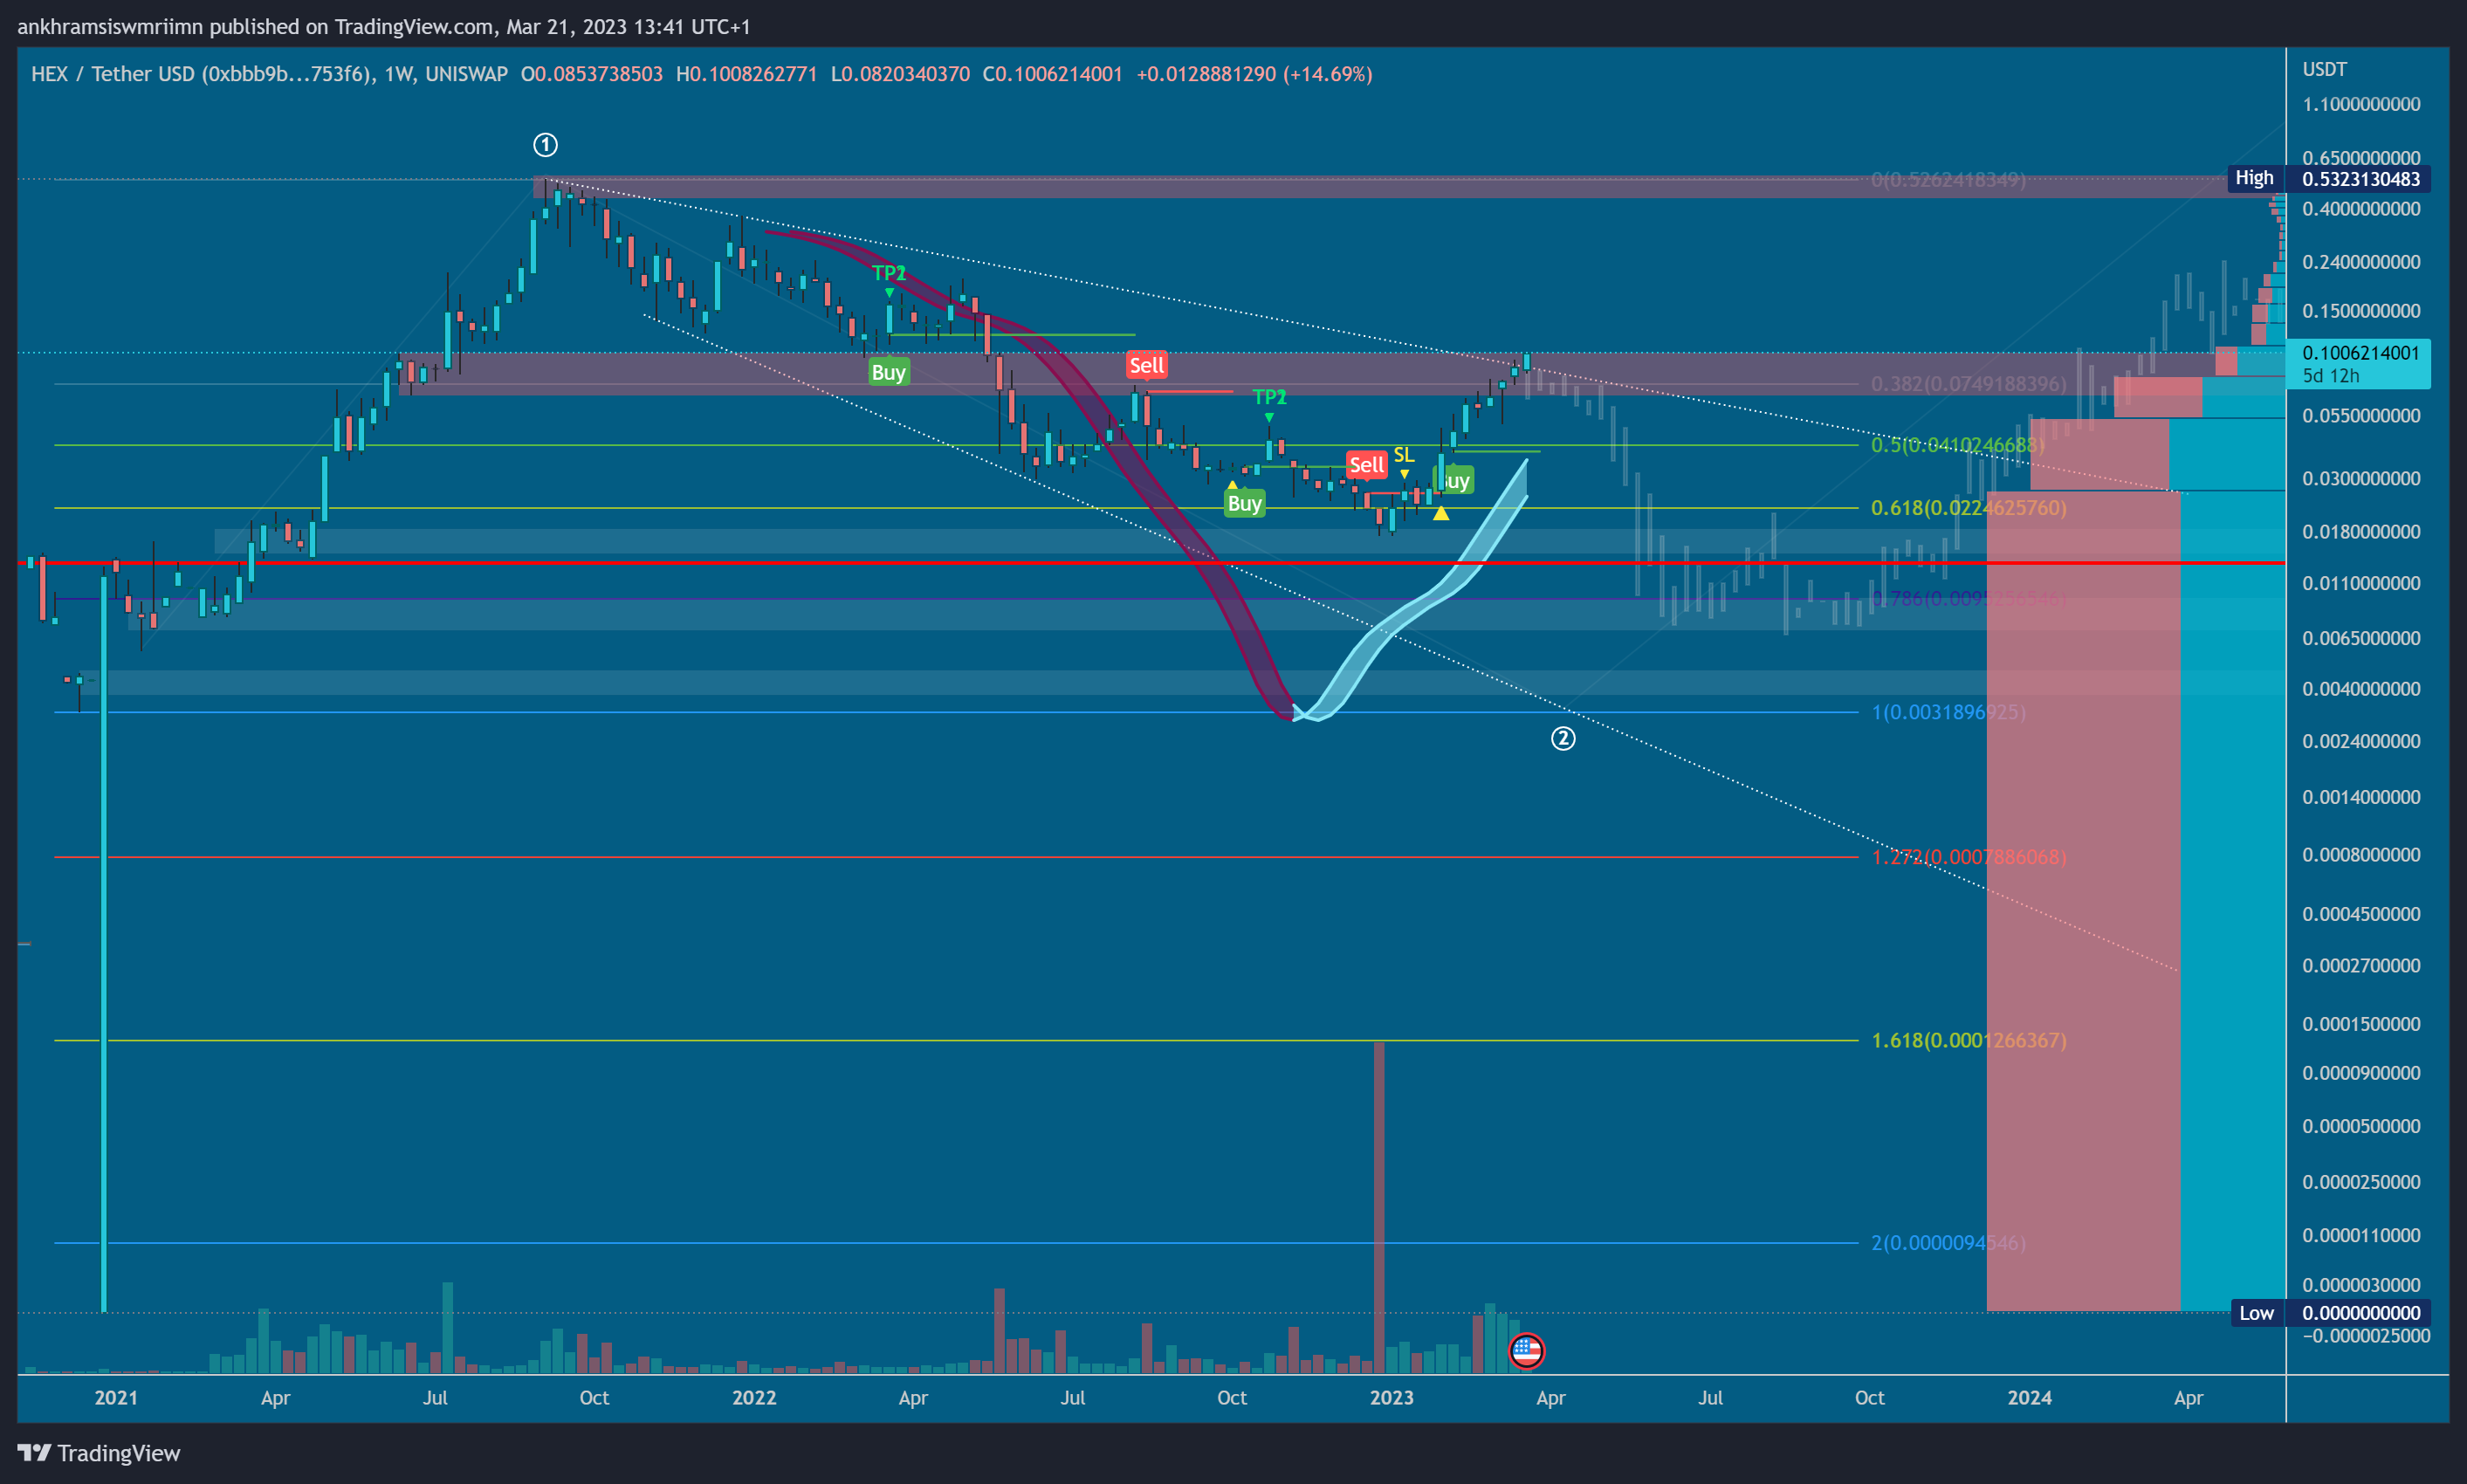Viewport: 2467px width, 1484px height.
Task: Click the Sell signal label beside the SL marker
Action: click(x=1366, y=465)
